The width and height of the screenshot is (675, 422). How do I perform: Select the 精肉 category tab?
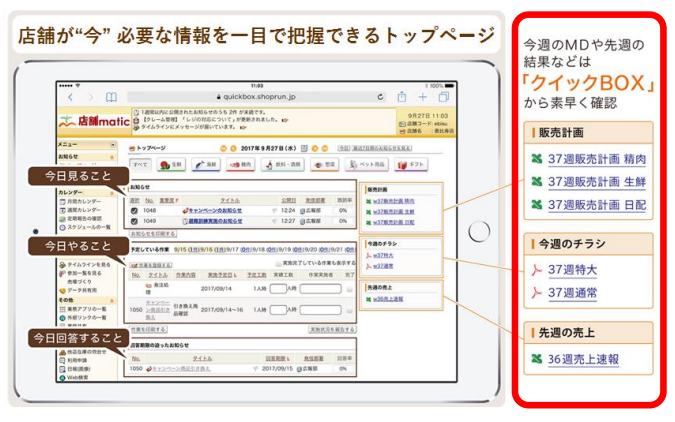pos(240,164)
